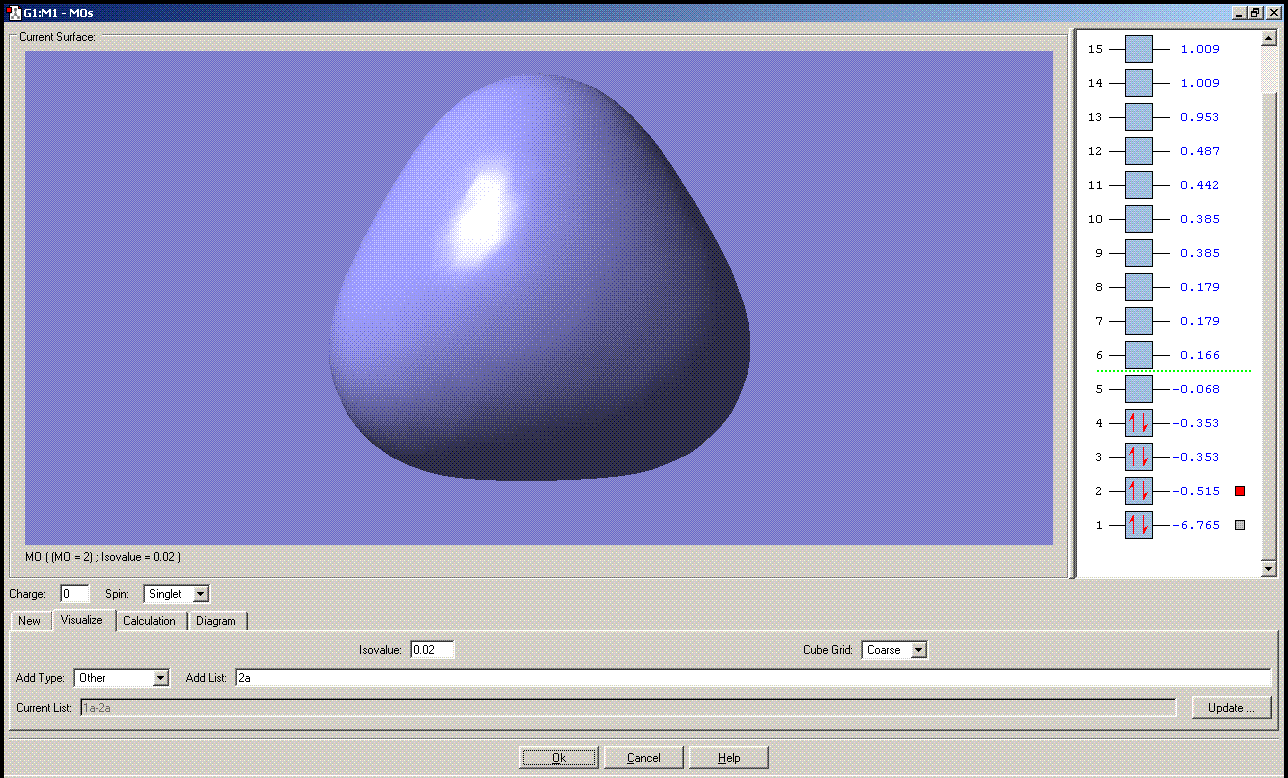Viewport: 1288px width, 778px height.
Task: Select the orbital 7 occupancy box
Action: pyautogui.click(x=1139, y=321)
